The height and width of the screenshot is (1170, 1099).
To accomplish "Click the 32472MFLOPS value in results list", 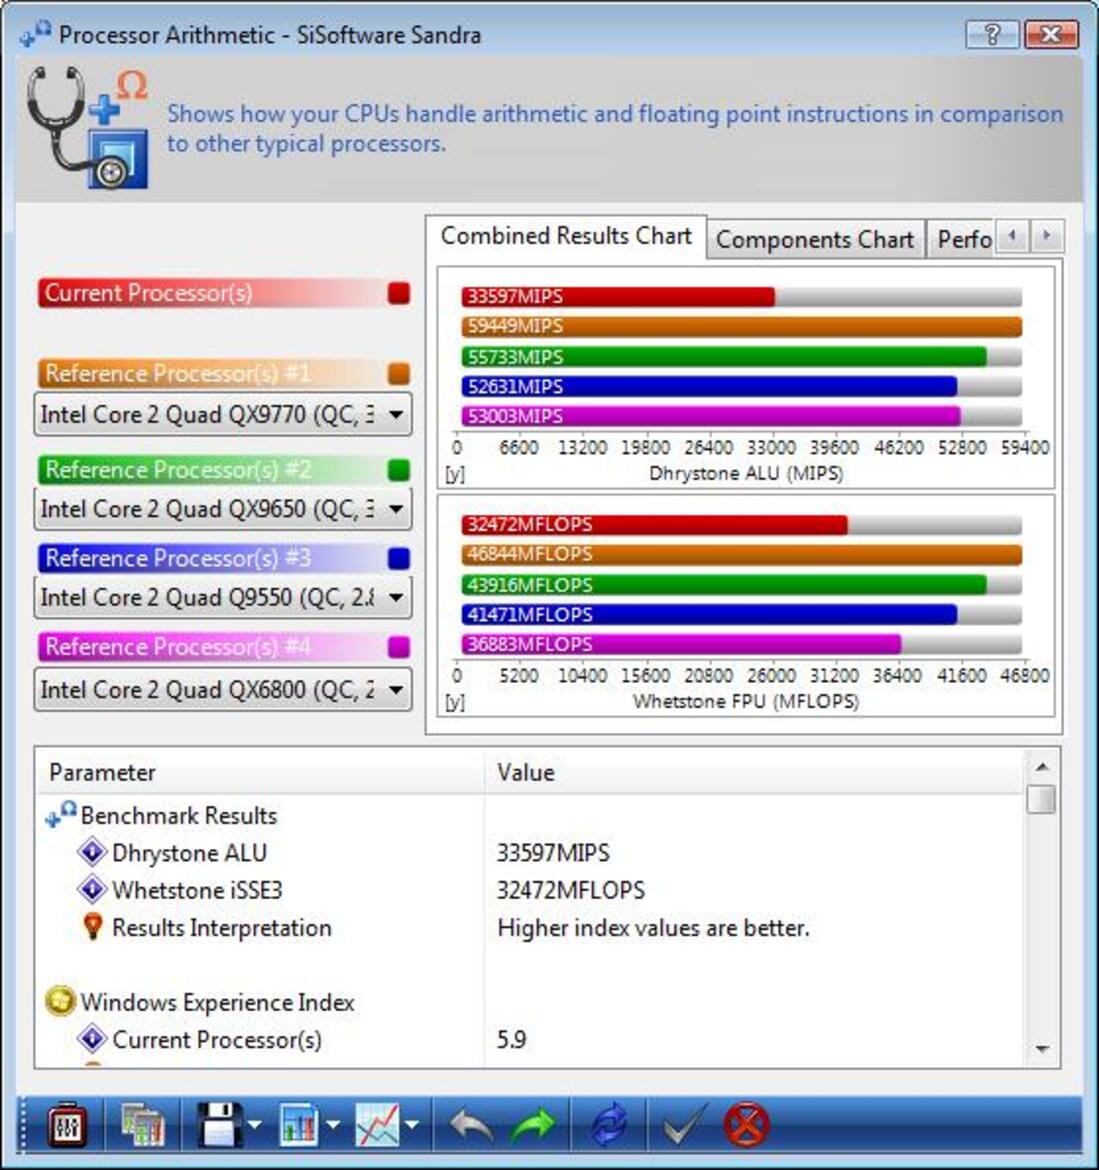I will click(x=571, y=889).
